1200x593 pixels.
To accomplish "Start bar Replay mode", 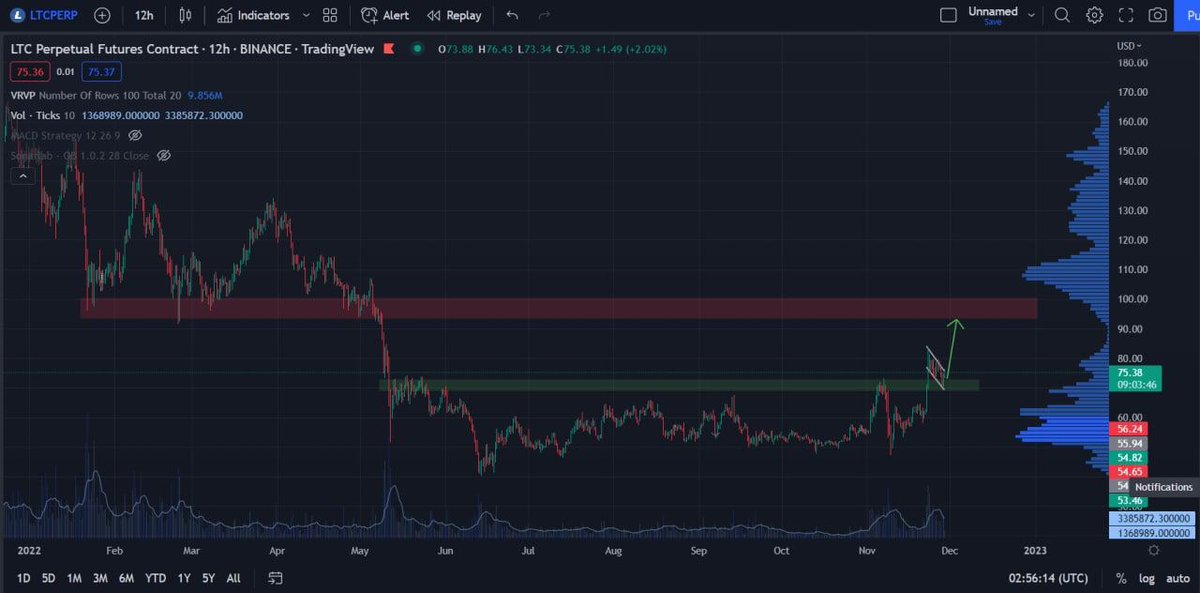I will click(454, 15).
